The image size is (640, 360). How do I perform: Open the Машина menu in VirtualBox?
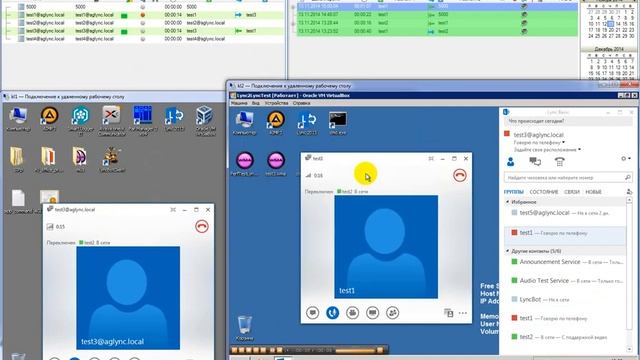239,103
